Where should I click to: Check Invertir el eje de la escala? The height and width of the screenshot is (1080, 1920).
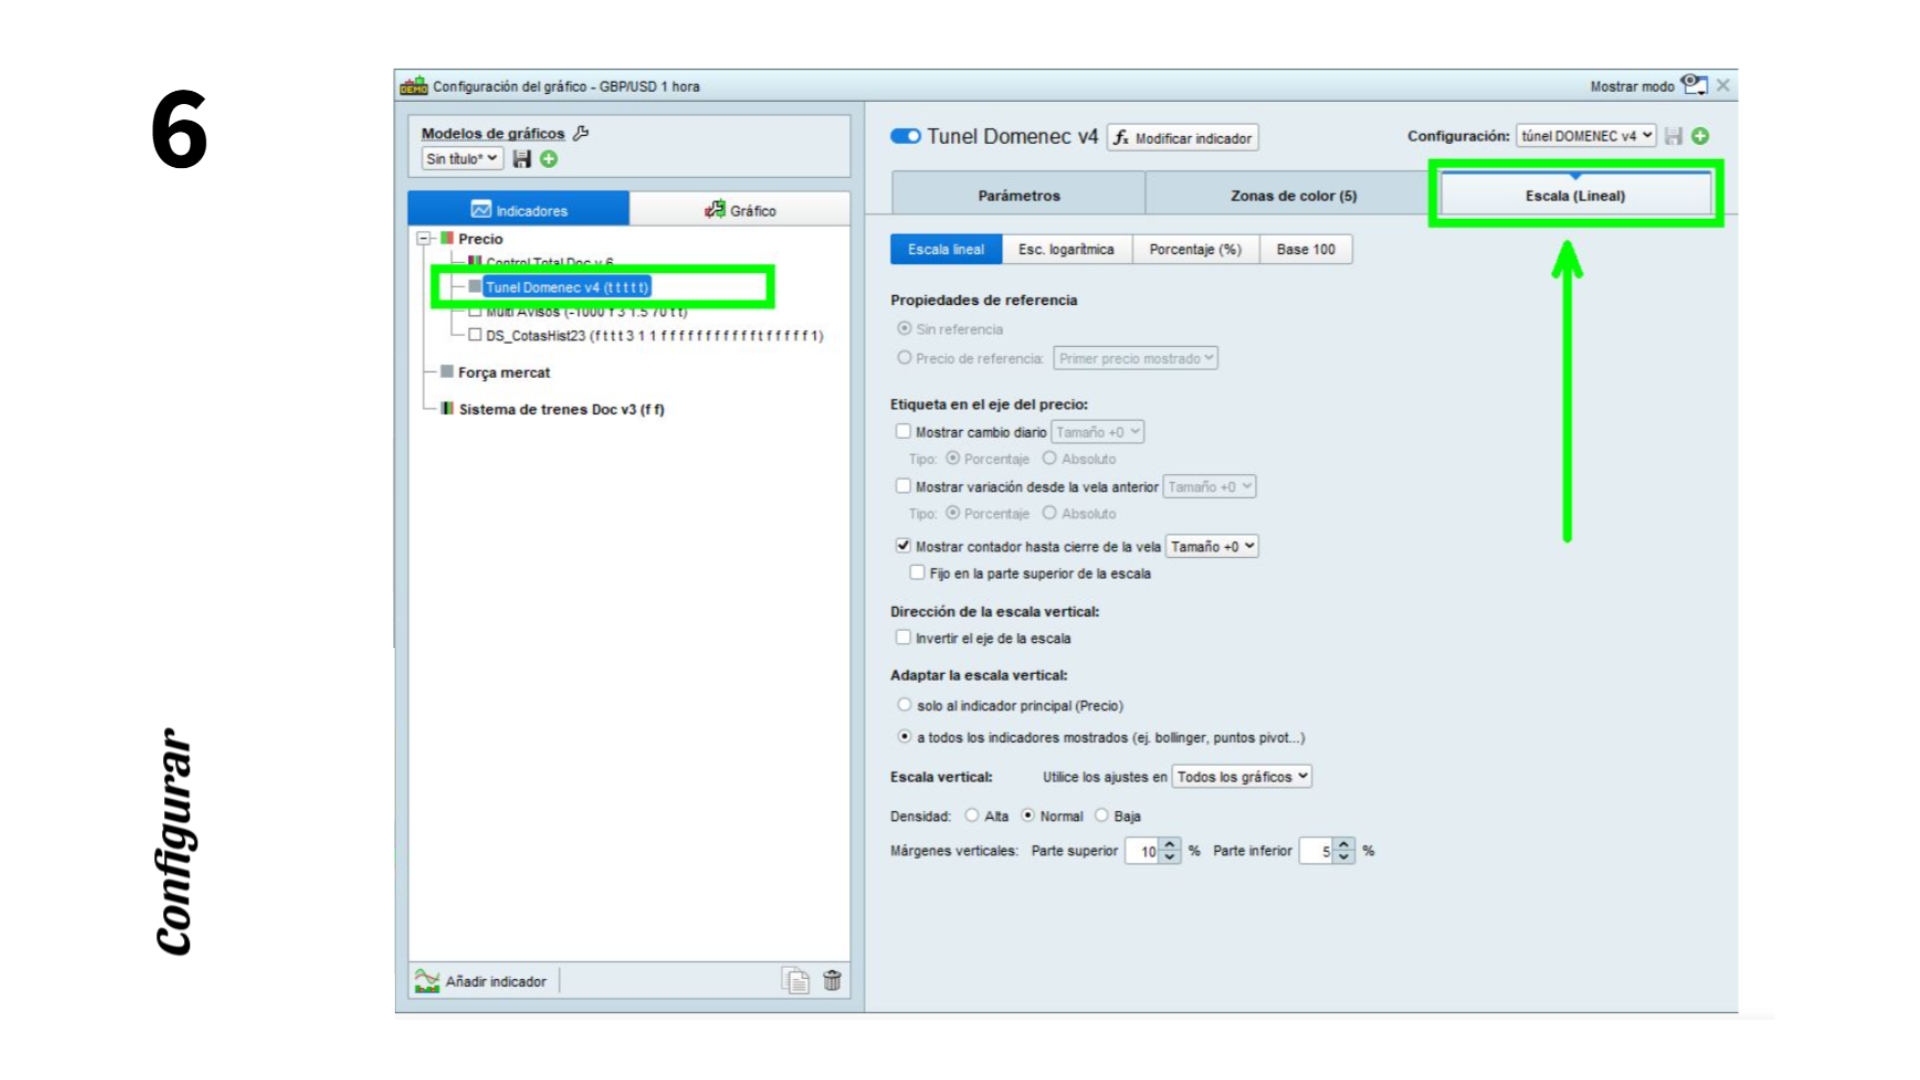pos(903,638)
